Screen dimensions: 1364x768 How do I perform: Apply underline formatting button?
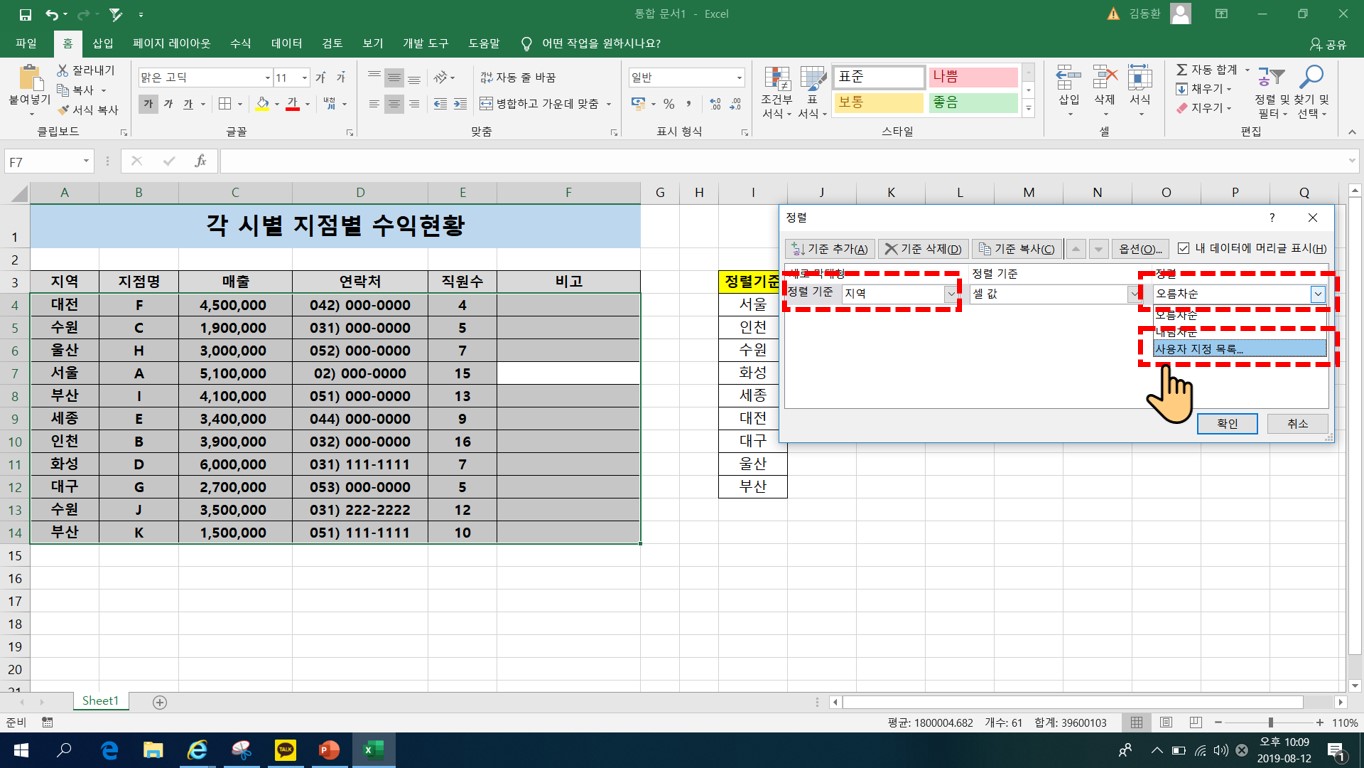[x=188, y=104]
